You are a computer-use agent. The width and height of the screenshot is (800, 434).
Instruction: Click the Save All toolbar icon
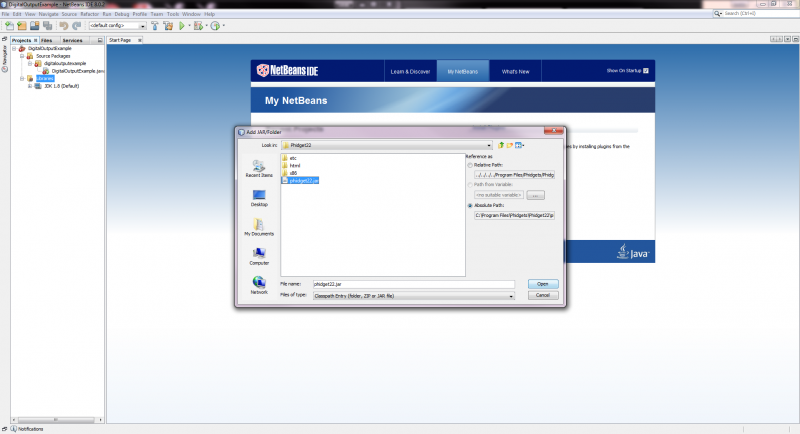(x=47, y=25)
